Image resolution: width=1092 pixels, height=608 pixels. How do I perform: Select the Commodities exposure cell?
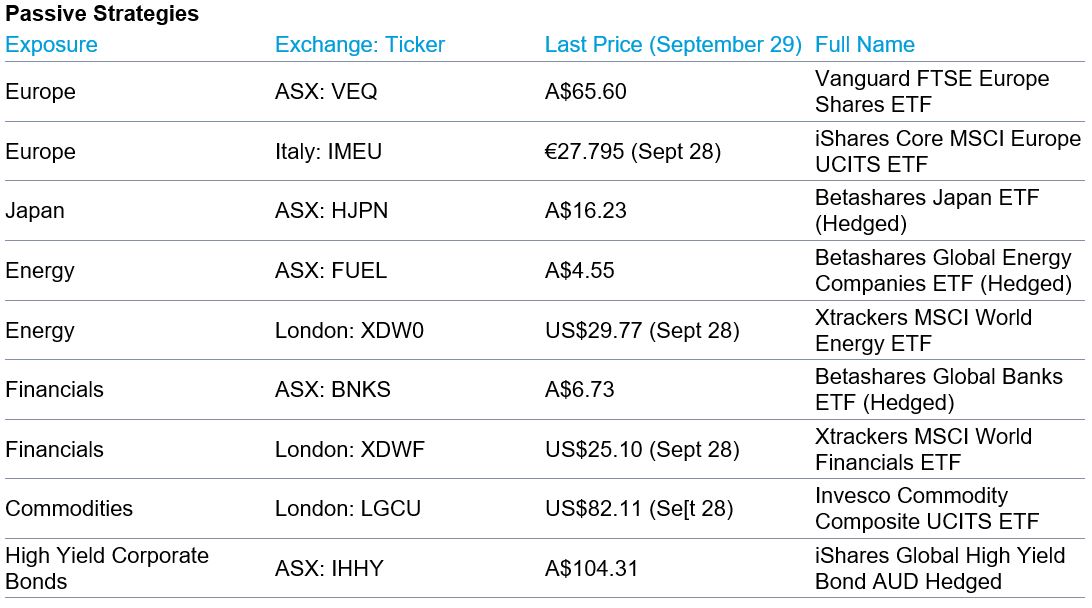click(x=69, y=509)
